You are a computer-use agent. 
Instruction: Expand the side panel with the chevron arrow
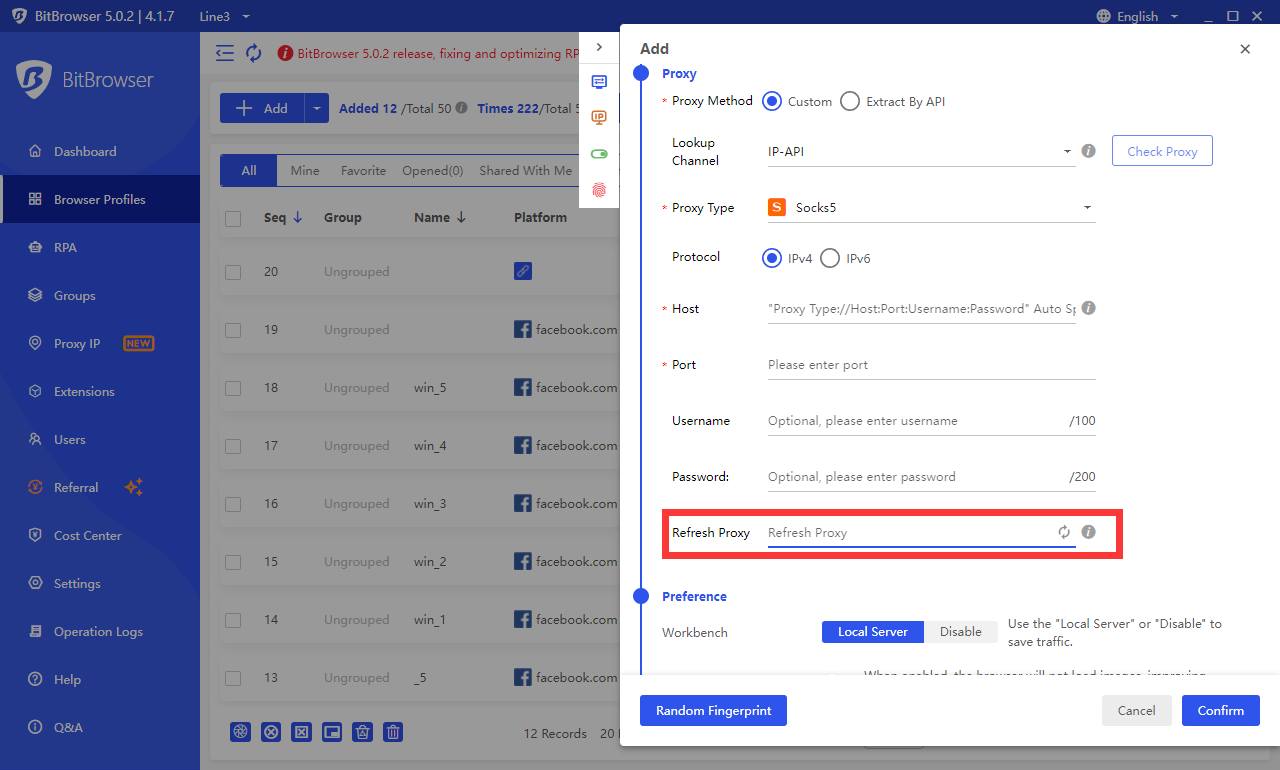pyautogui.click(x=599, y=47)
